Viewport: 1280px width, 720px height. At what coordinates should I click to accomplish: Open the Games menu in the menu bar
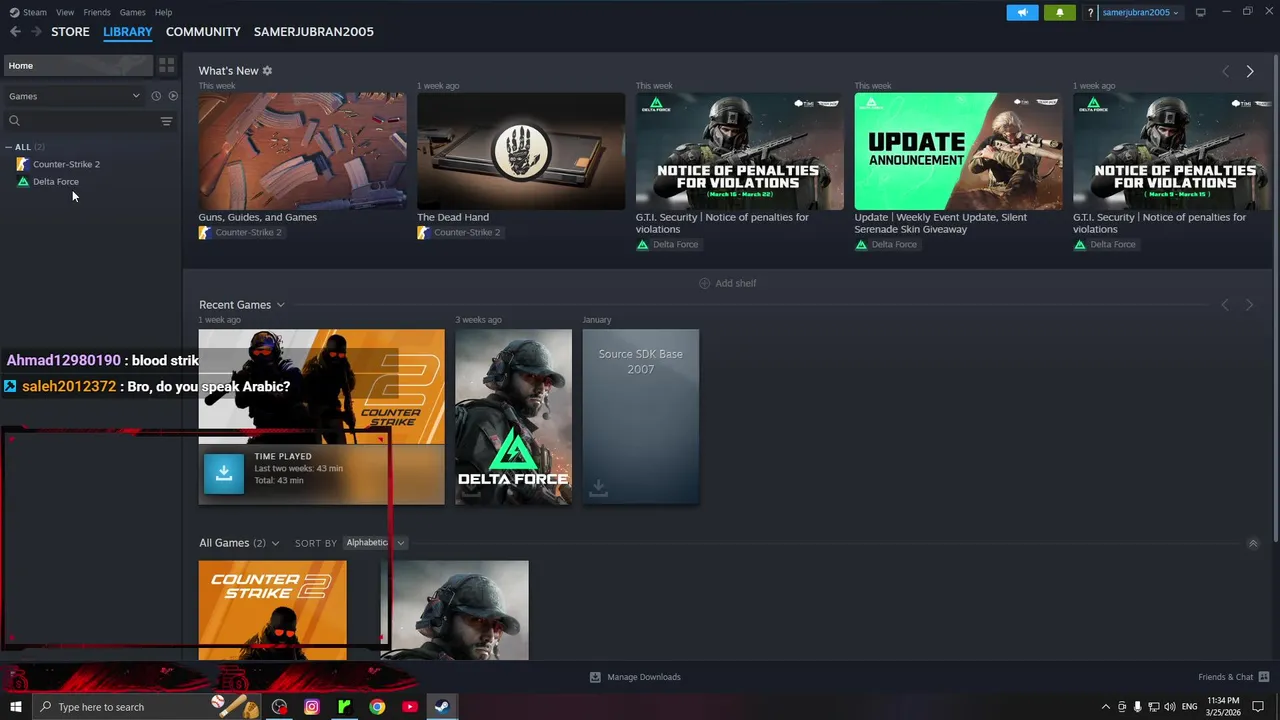point(132,12)
